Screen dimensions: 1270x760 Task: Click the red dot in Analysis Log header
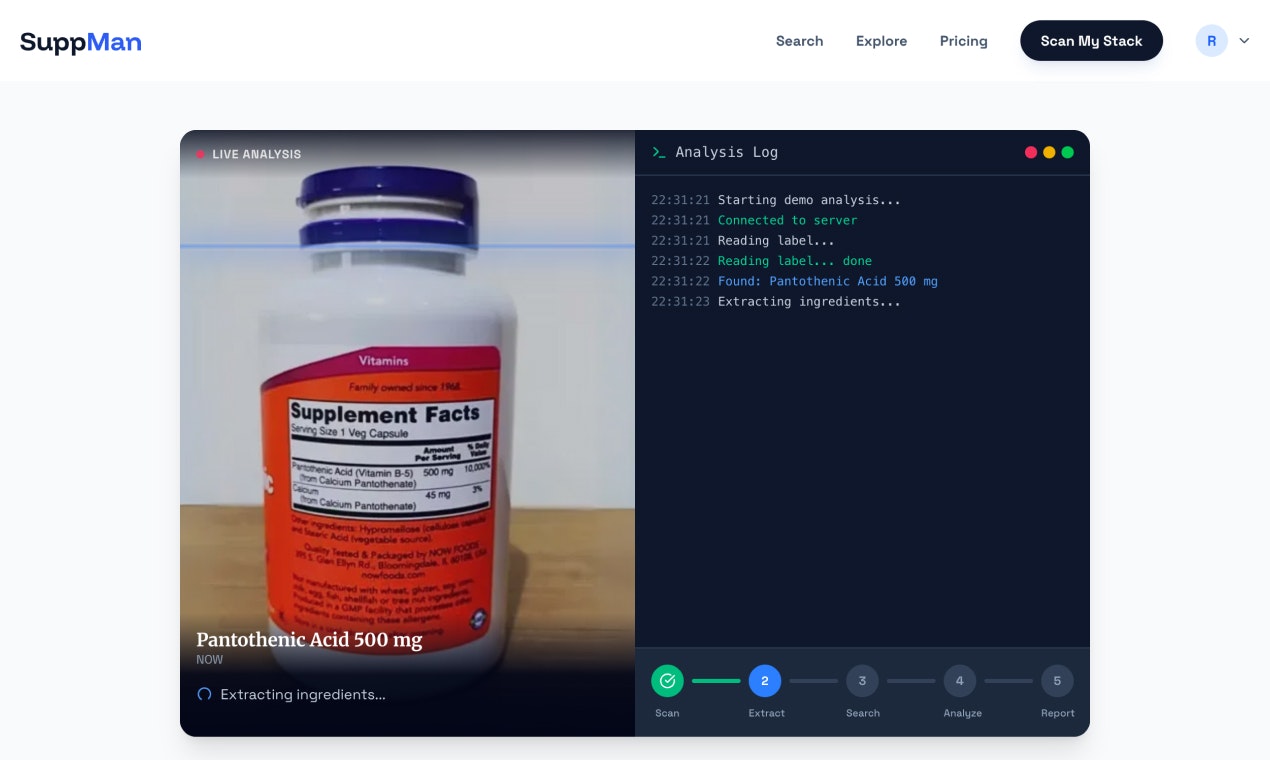coord(1031,152)
